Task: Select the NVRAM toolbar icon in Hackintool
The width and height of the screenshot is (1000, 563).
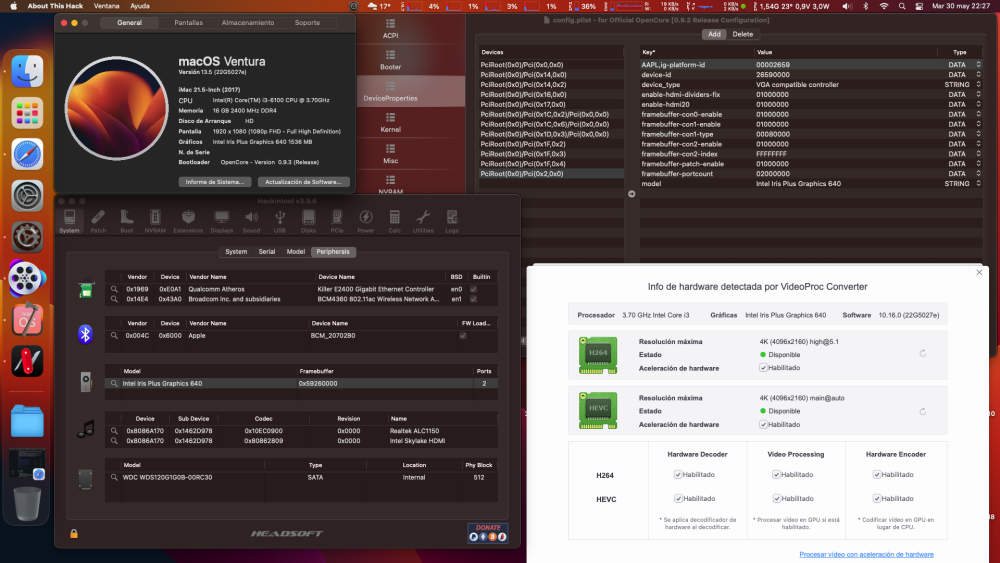Action: (x=155, y=221)
